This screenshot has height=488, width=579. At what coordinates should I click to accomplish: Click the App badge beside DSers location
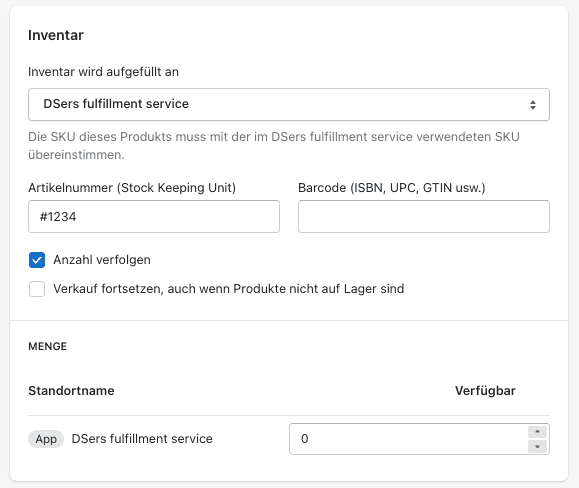(x=46, y=439)
